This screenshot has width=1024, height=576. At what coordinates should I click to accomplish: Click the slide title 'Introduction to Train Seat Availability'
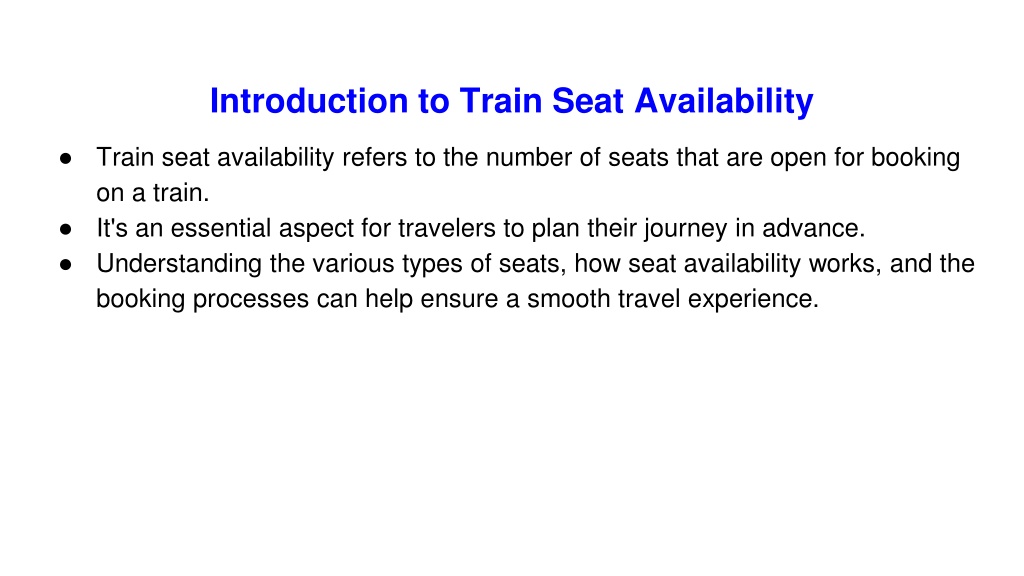pyautogui.click(x=511, y=102)
